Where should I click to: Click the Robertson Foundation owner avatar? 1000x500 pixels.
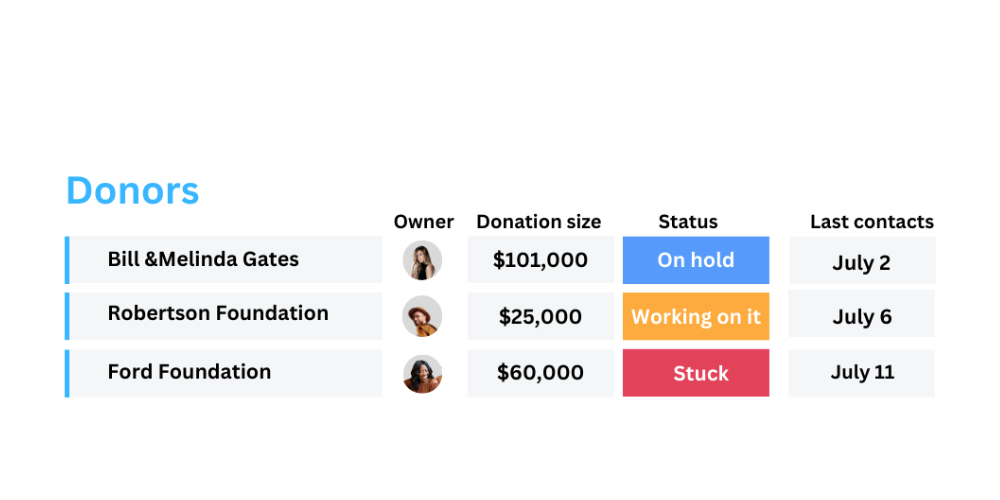[x=422, y=316]
